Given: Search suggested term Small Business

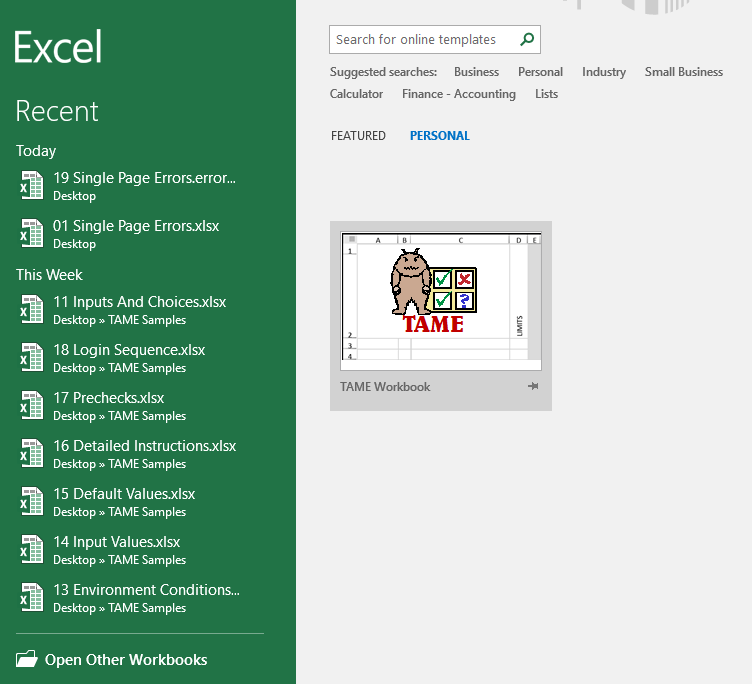Looking at the screenshot, I should pos(684,72).
